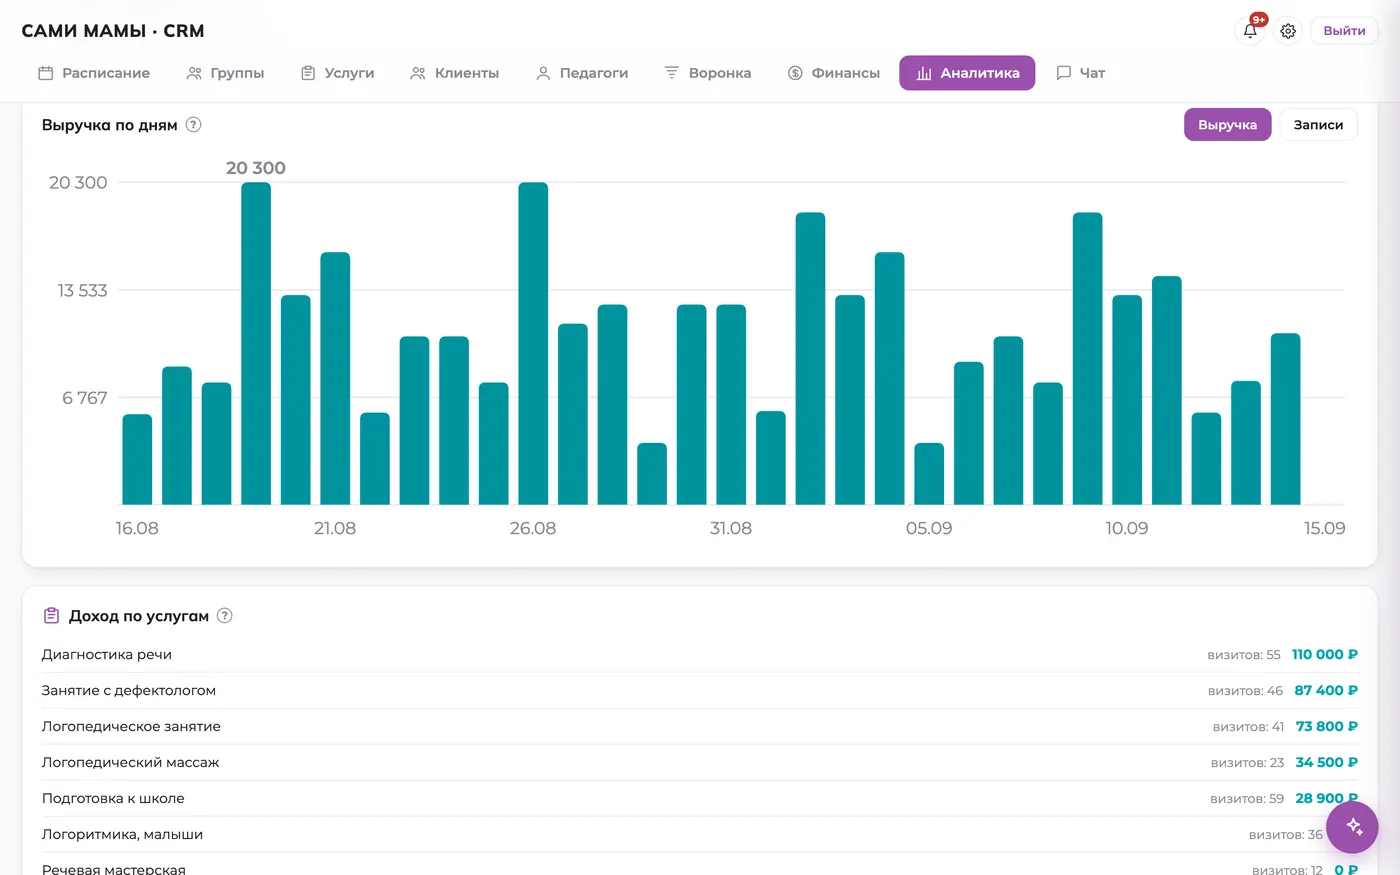Click the 13 533 y-axis label

[82, 290]
